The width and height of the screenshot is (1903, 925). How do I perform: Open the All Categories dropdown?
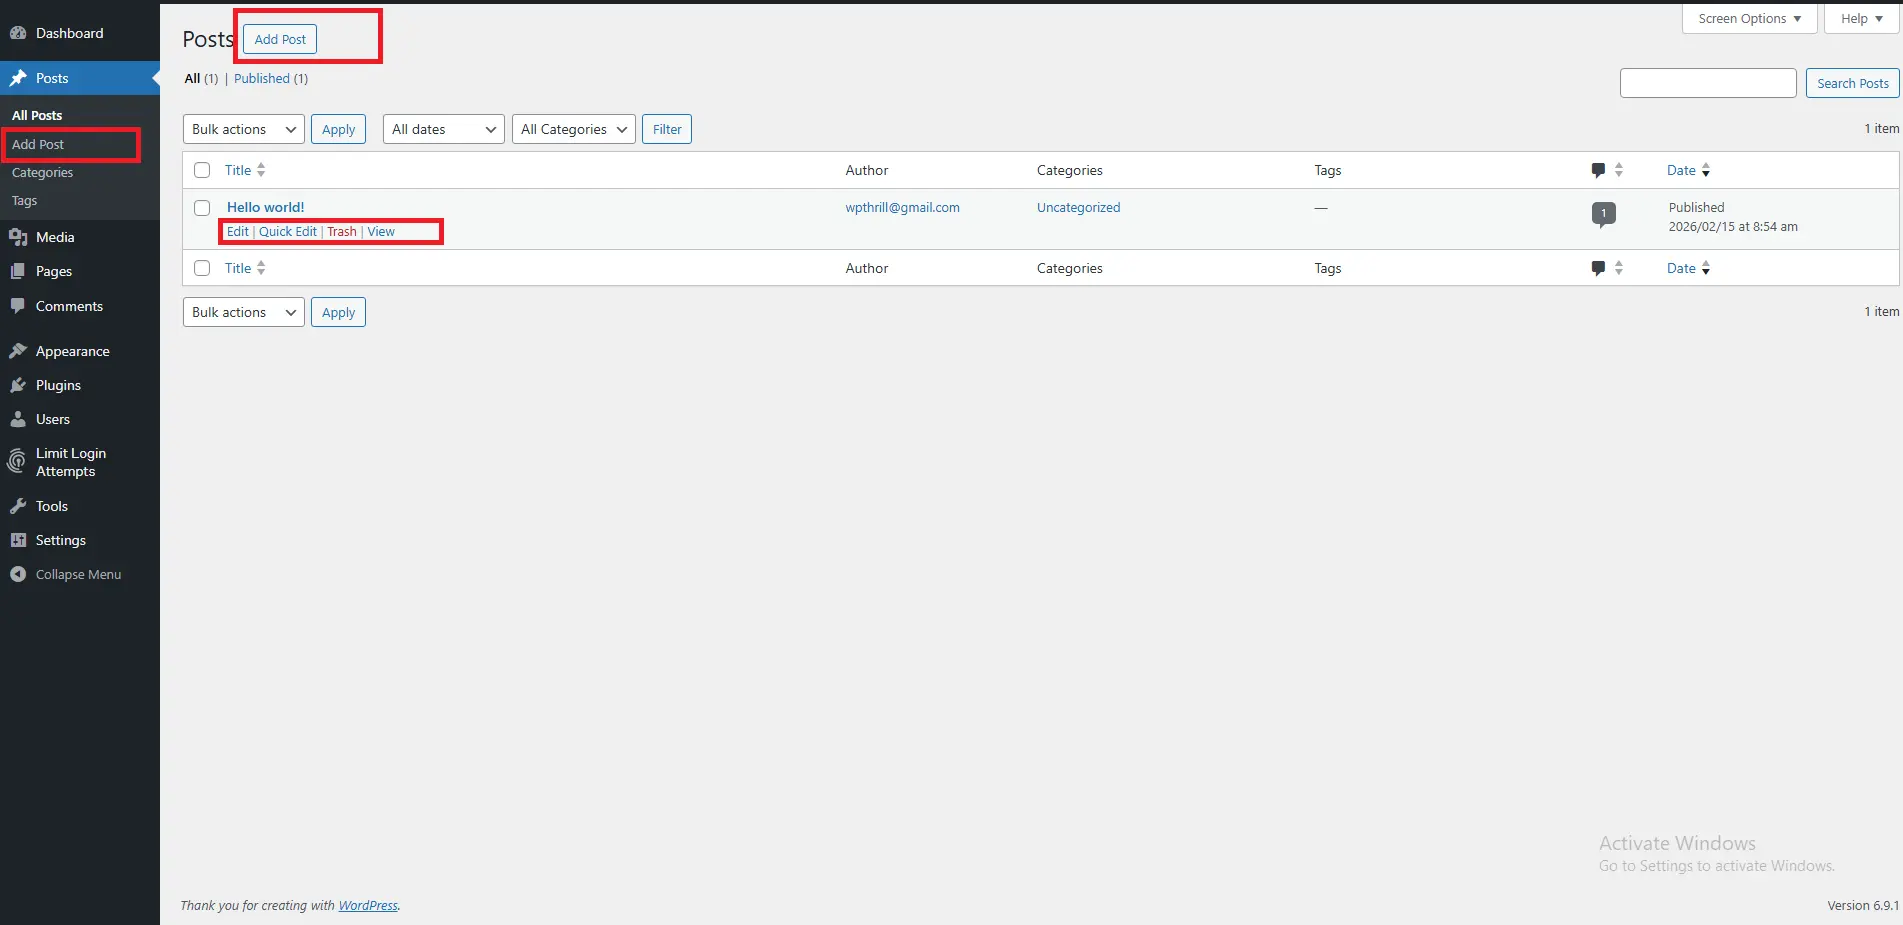(x=572, y=129)
